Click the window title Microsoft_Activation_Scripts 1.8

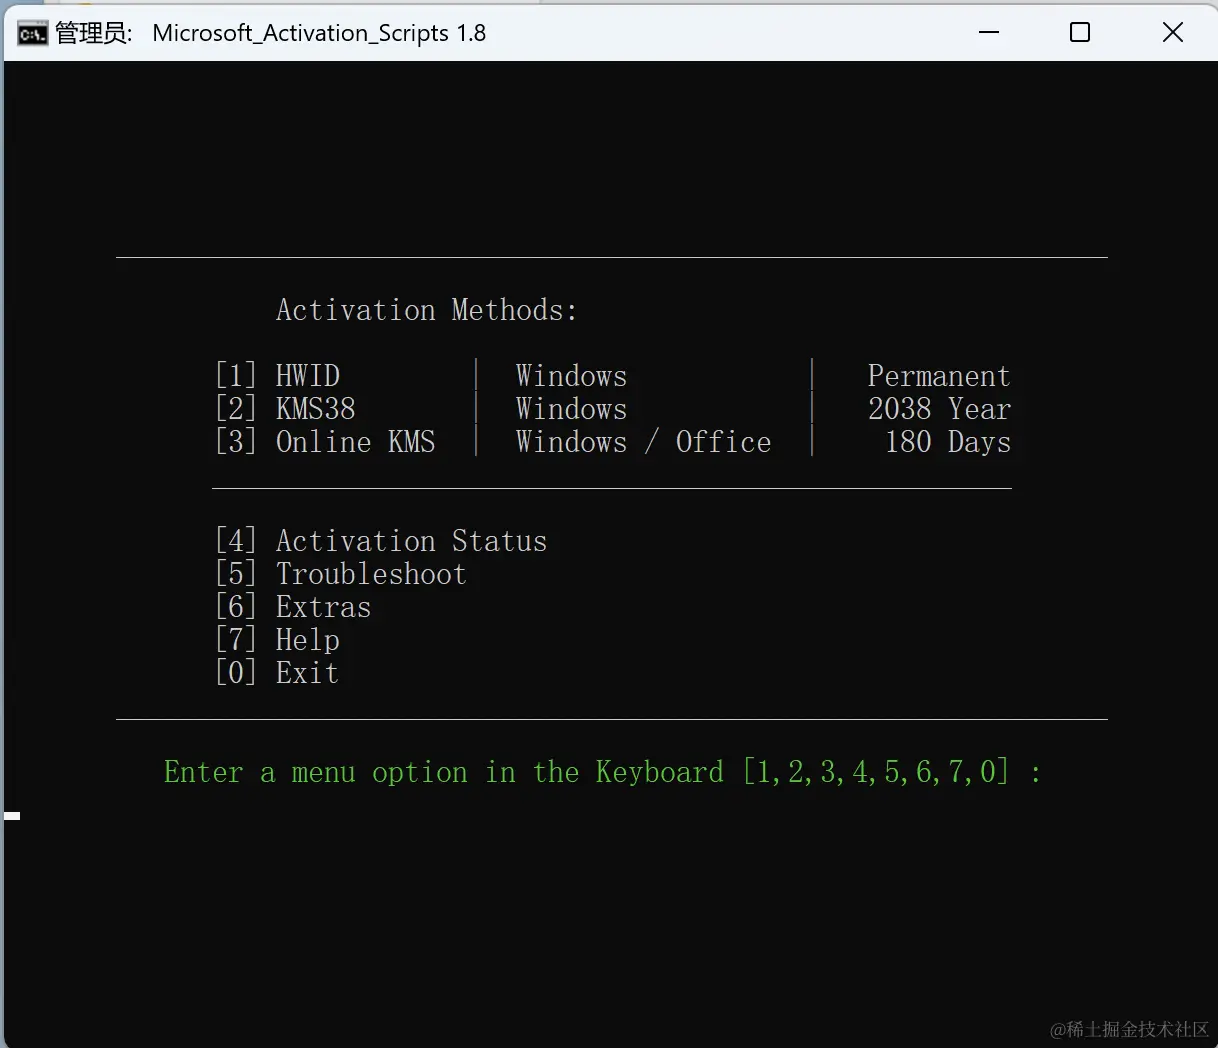pyautogui.click(x=319, y=33)
